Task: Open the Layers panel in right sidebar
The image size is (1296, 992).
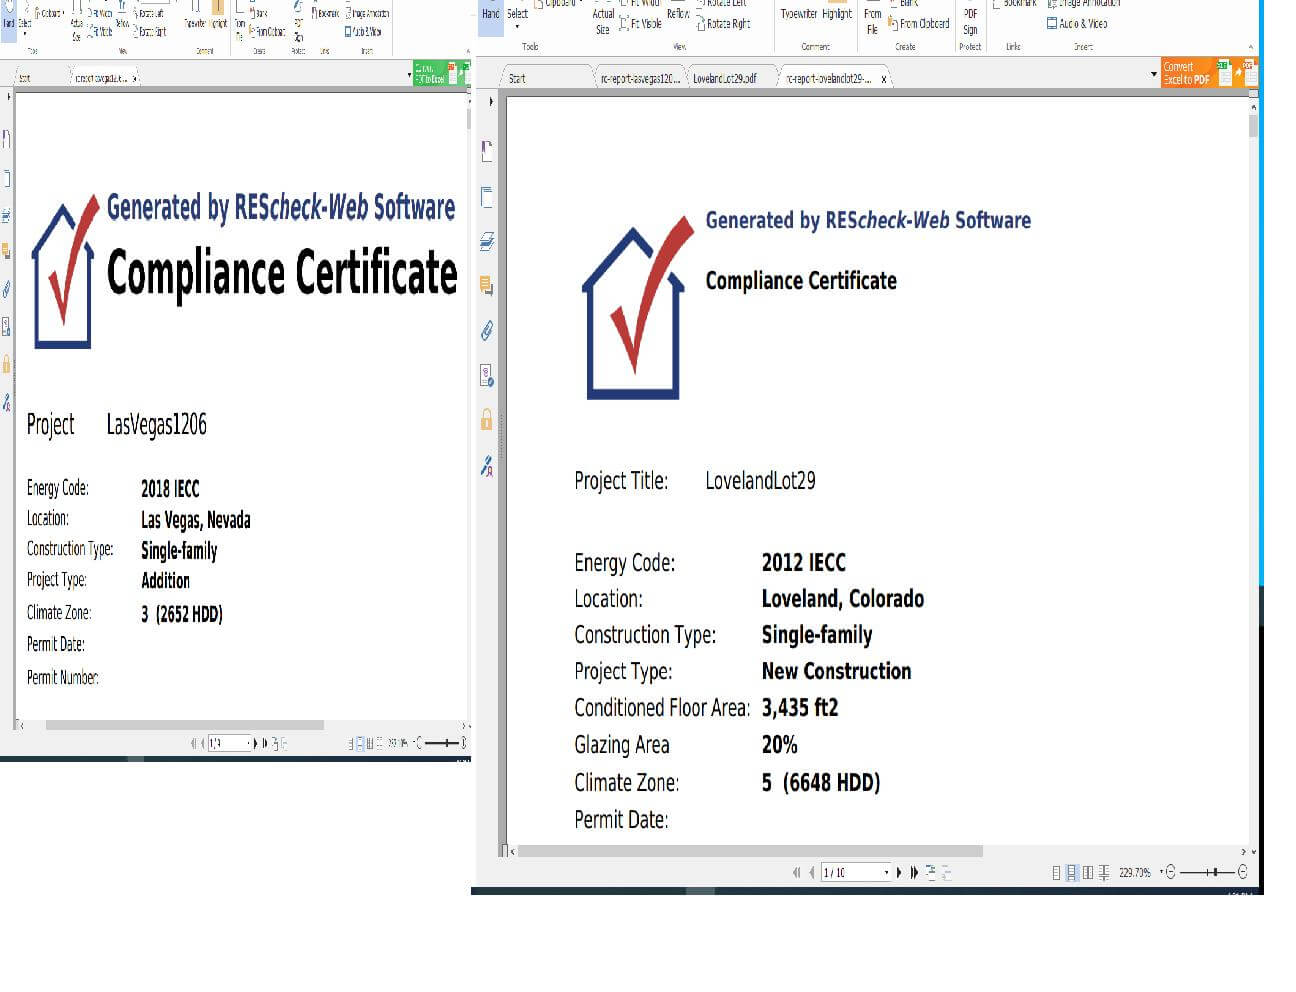Action: pos(487,241)
